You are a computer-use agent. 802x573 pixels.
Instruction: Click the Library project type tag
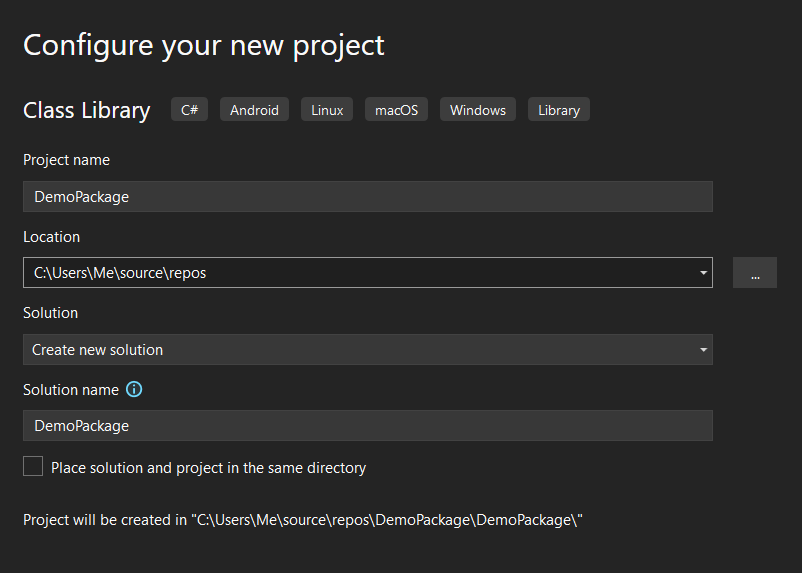pyautogui.click(x=558, y=110)
